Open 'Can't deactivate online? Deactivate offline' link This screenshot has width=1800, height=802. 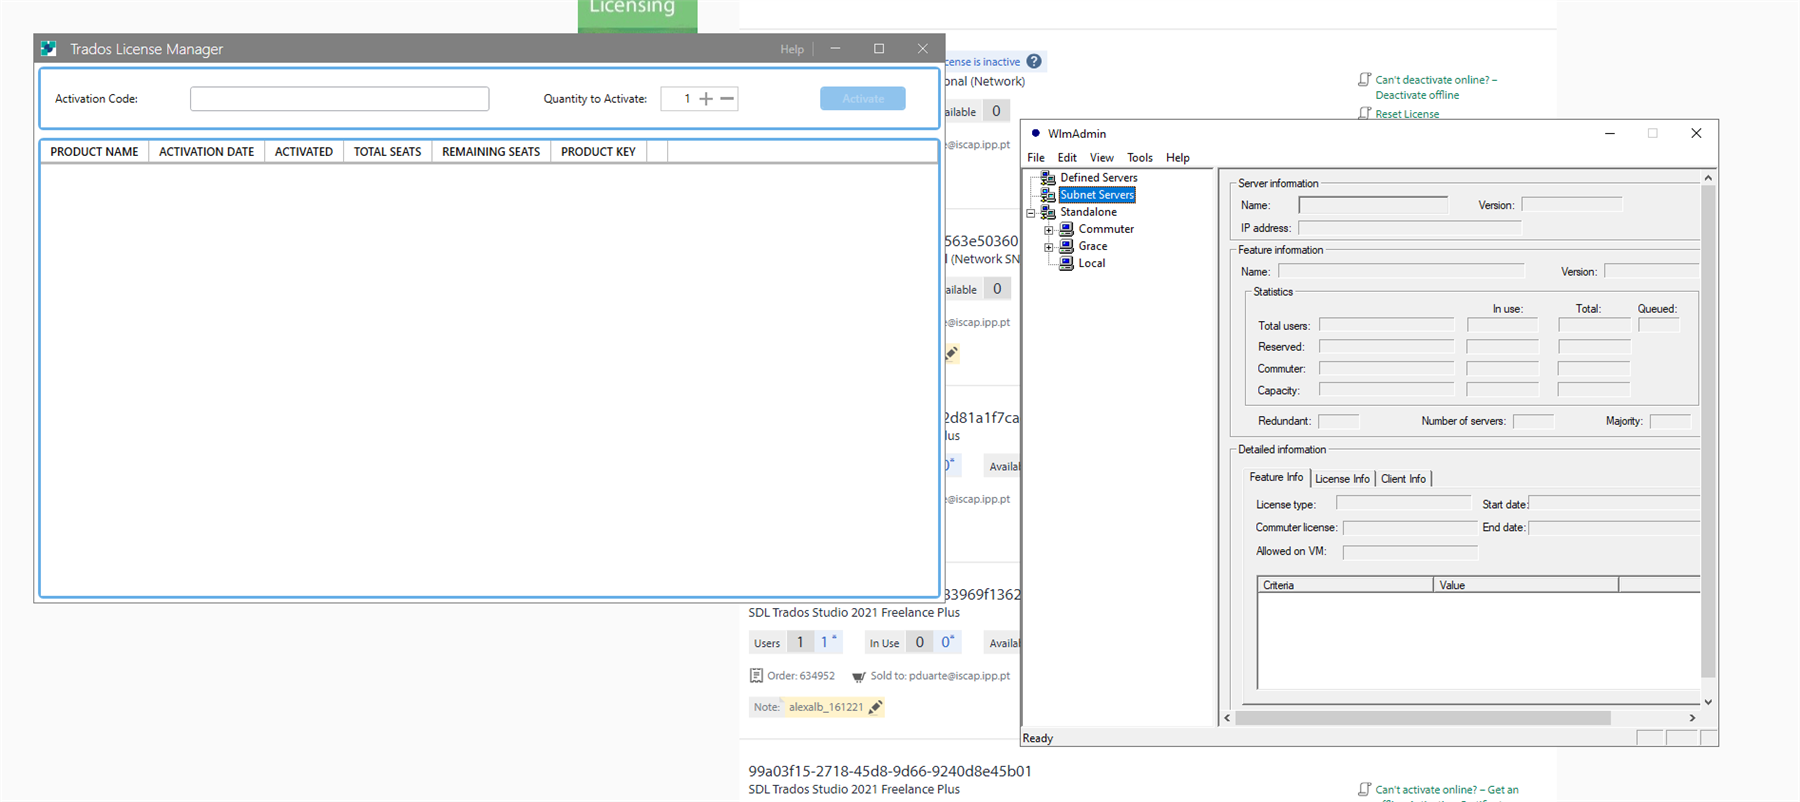[x=1436, y=87]
